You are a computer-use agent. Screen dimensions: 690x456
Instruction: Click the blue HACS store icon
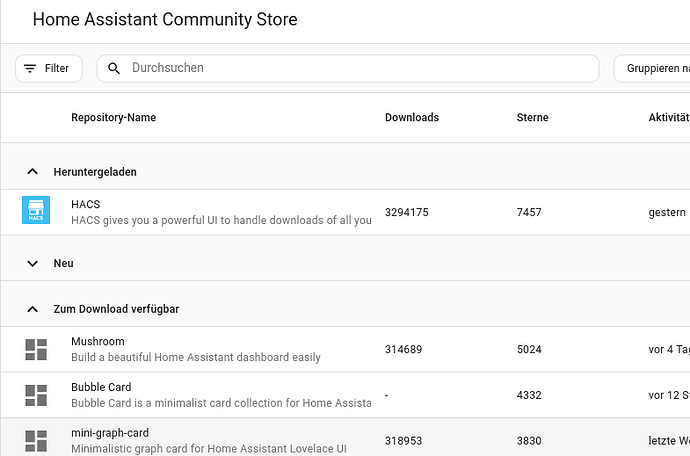pyautogui.click(x=36, y=210)
